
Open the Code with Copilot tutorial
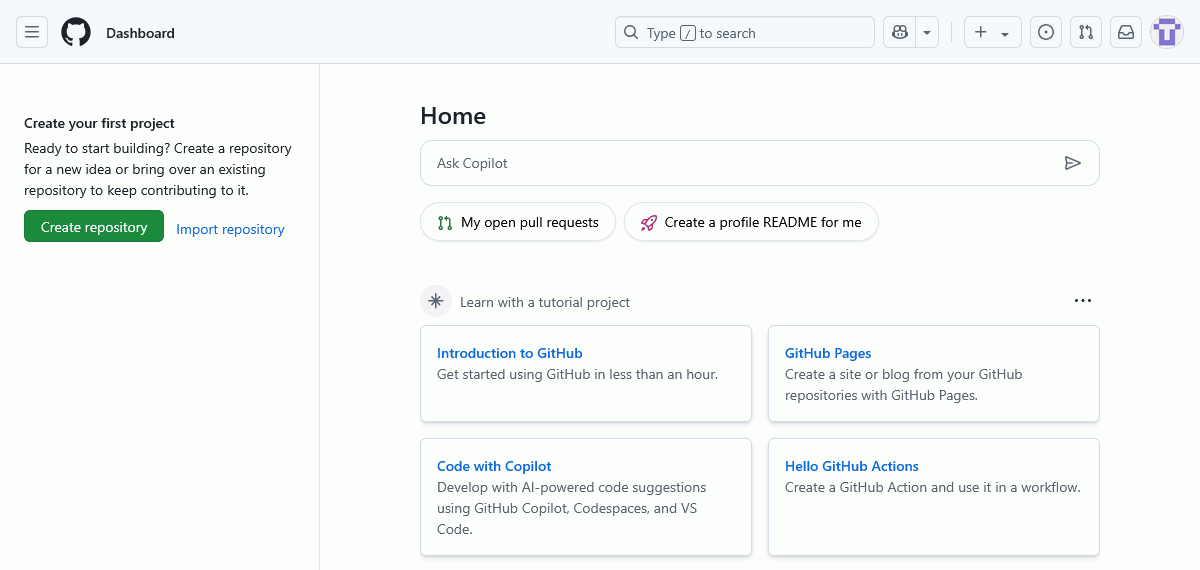tap(494, 466)
